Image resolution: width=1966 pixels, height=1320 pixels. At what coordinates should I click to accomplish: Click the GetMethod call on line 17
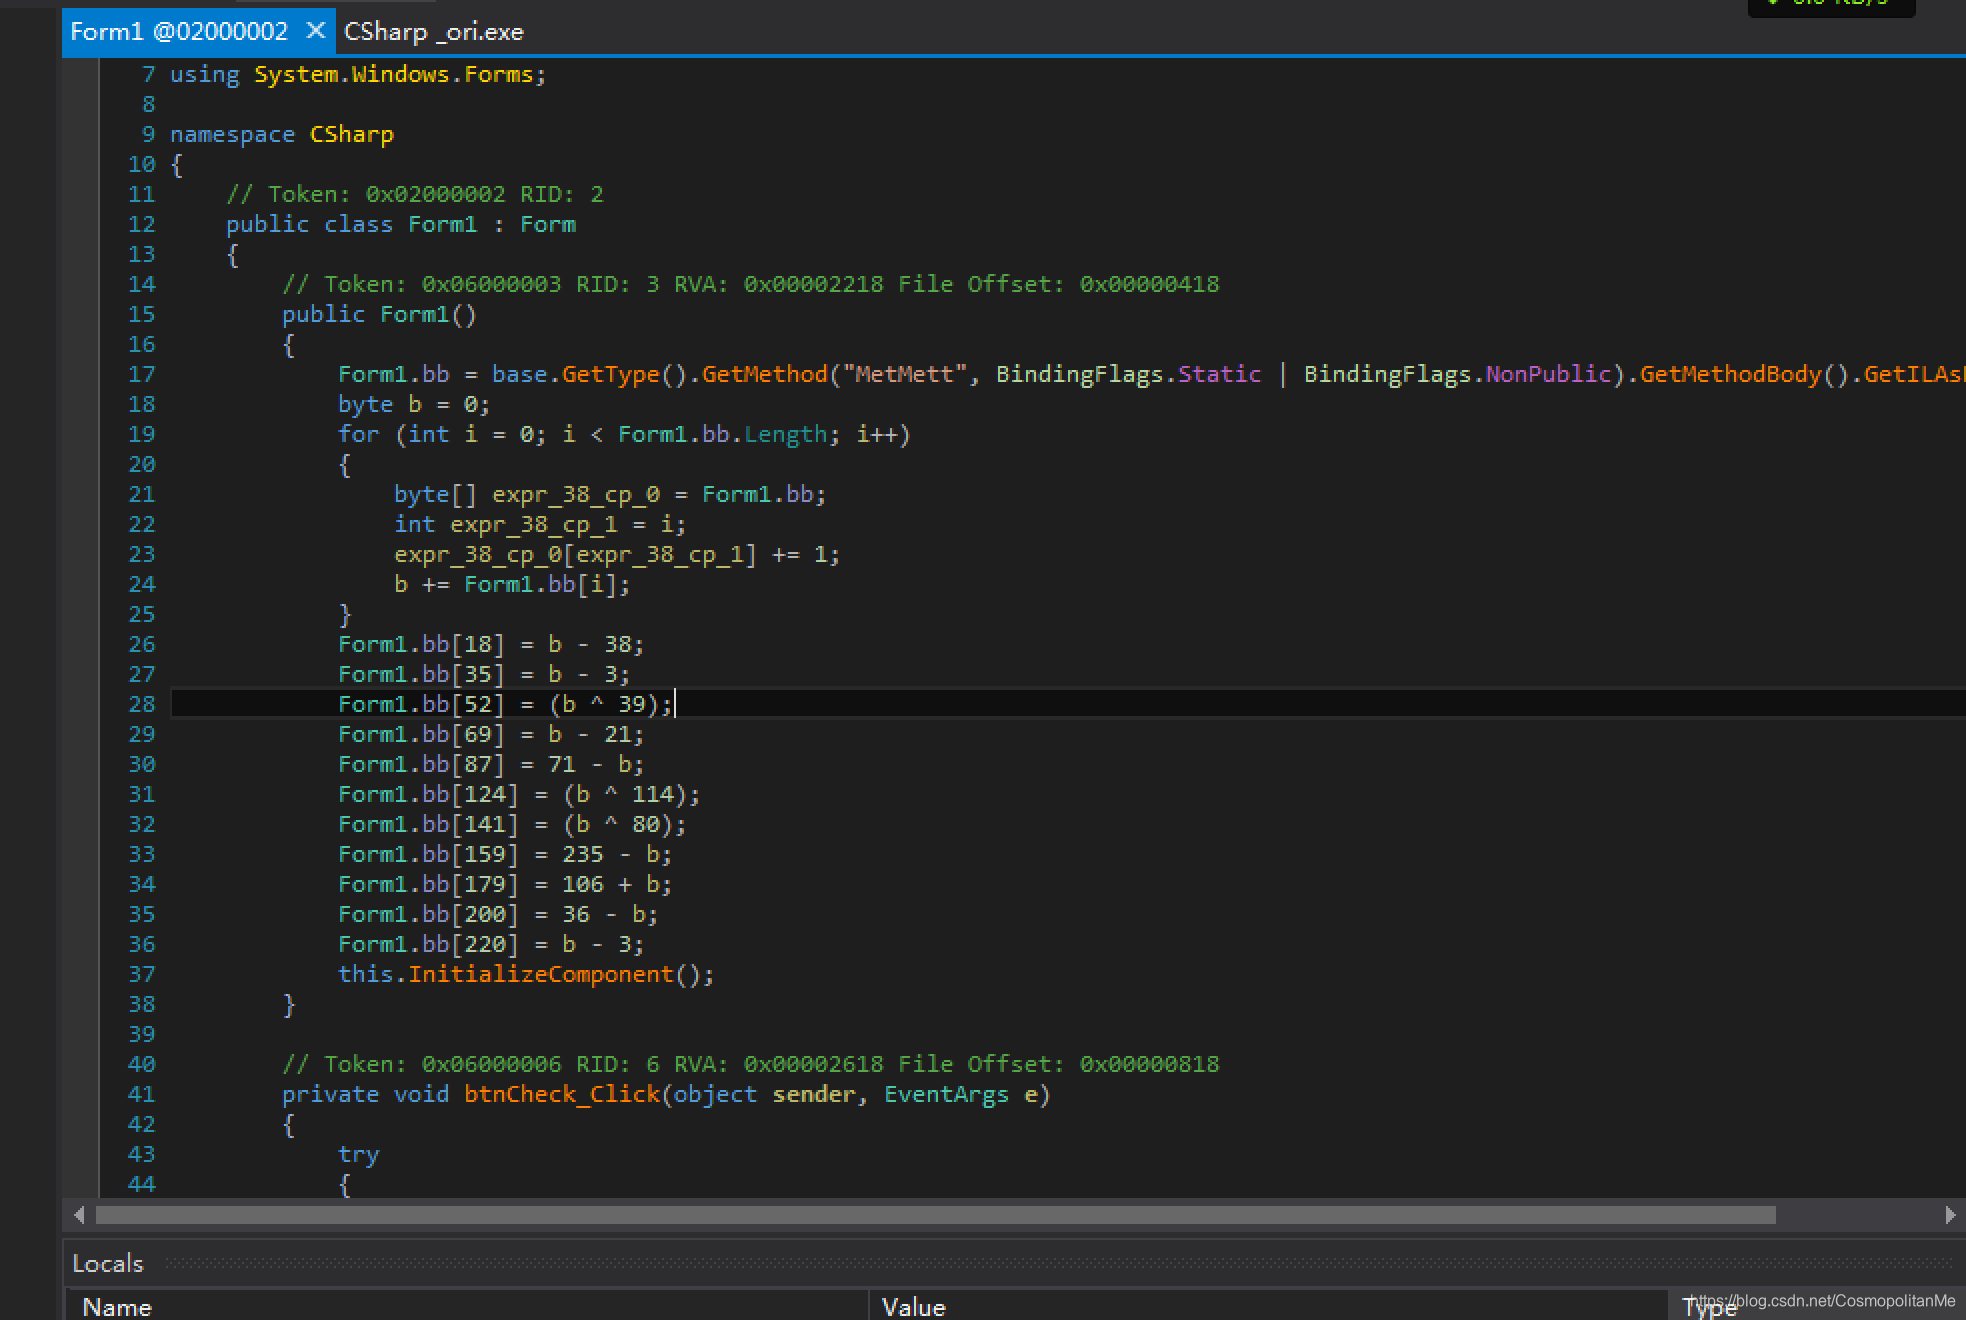coord(764,374)
